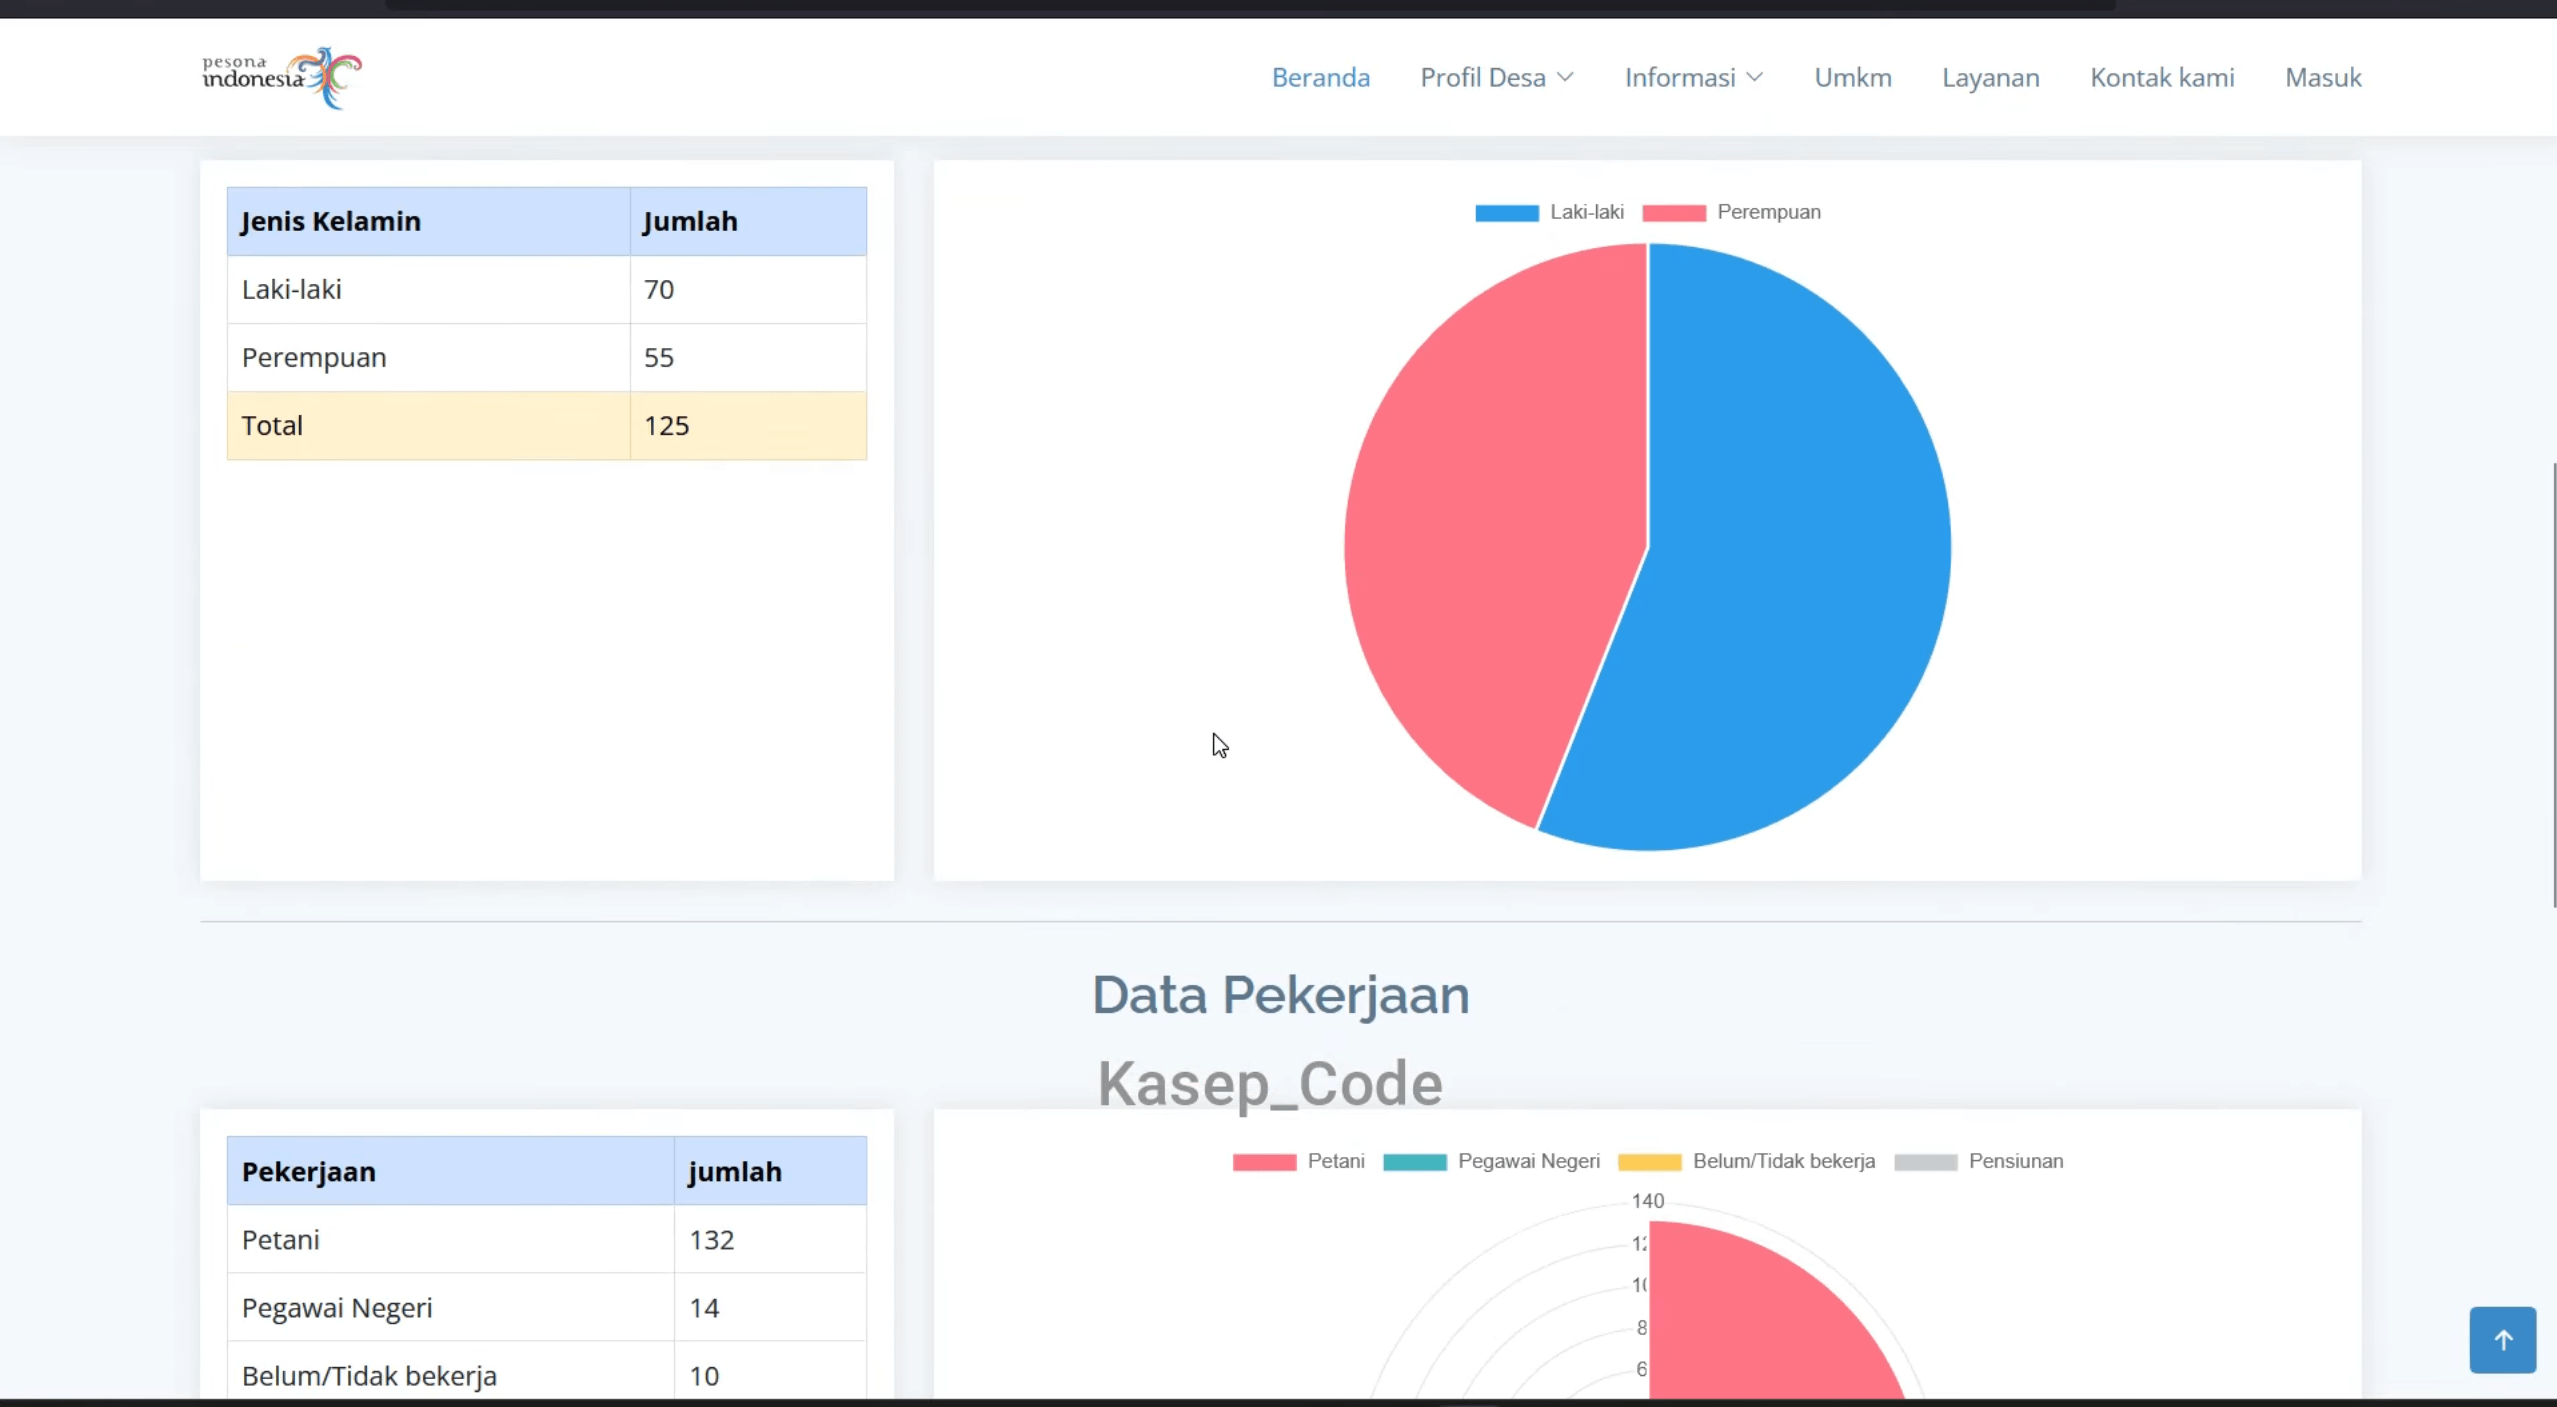2557x1407 pixels.
Task: Click the lowercase jumlah column header
Action: [770, 1171]
